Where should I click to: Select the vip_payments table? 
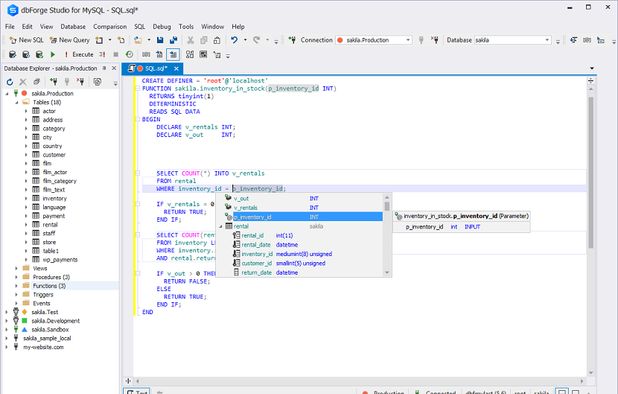(60, 259)
